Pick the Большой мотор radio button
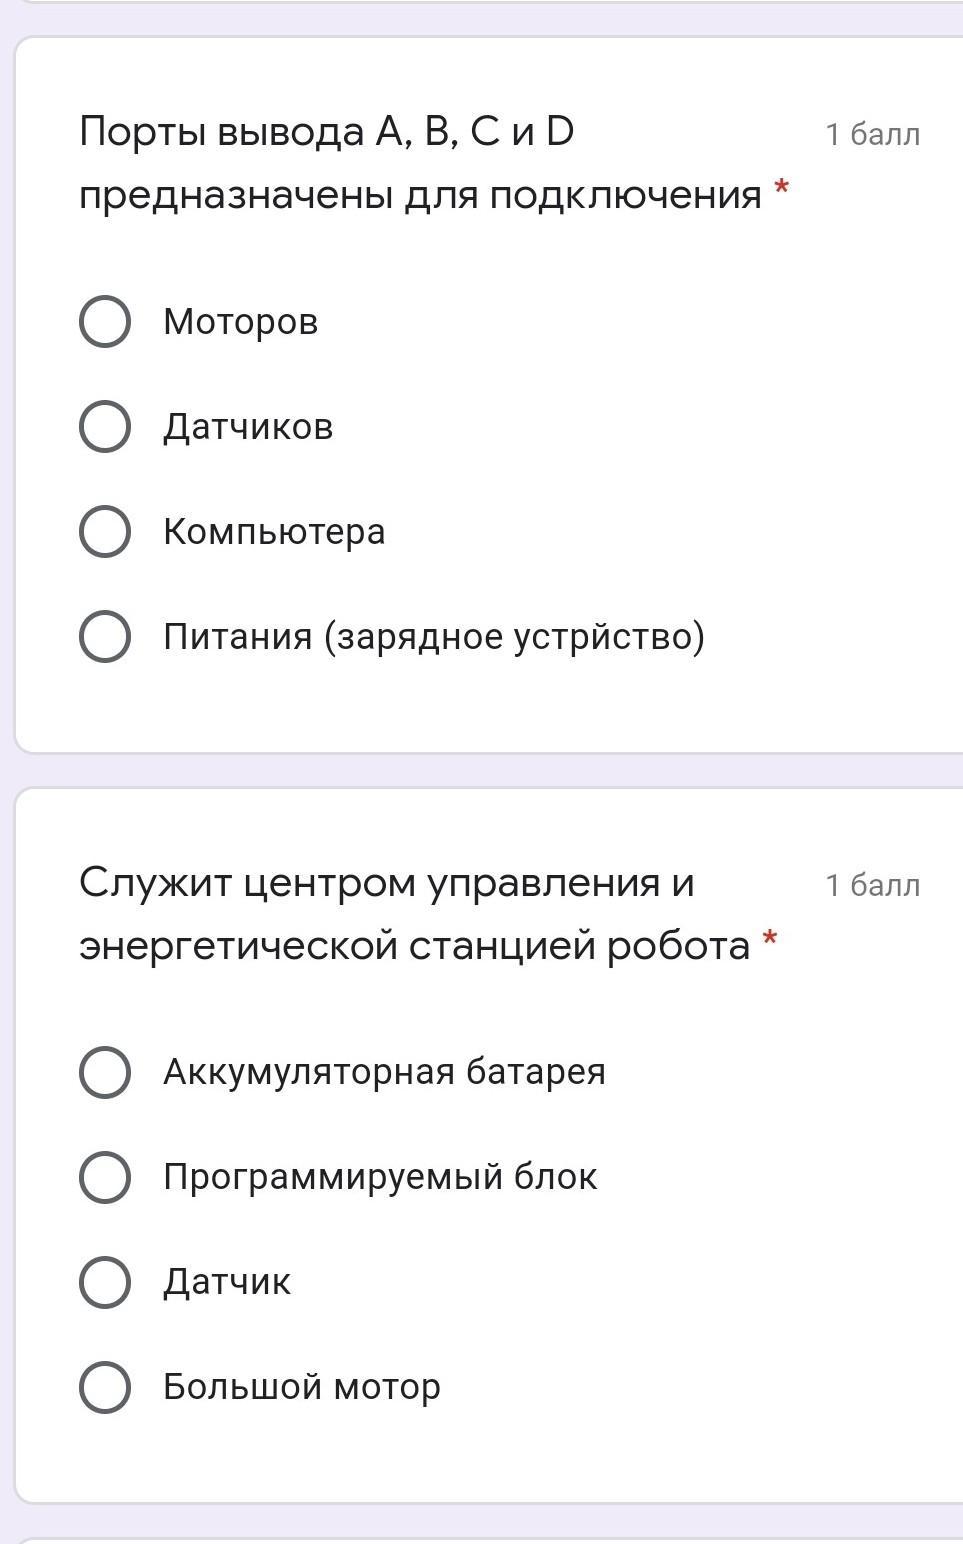 (x=105, y=1387)
